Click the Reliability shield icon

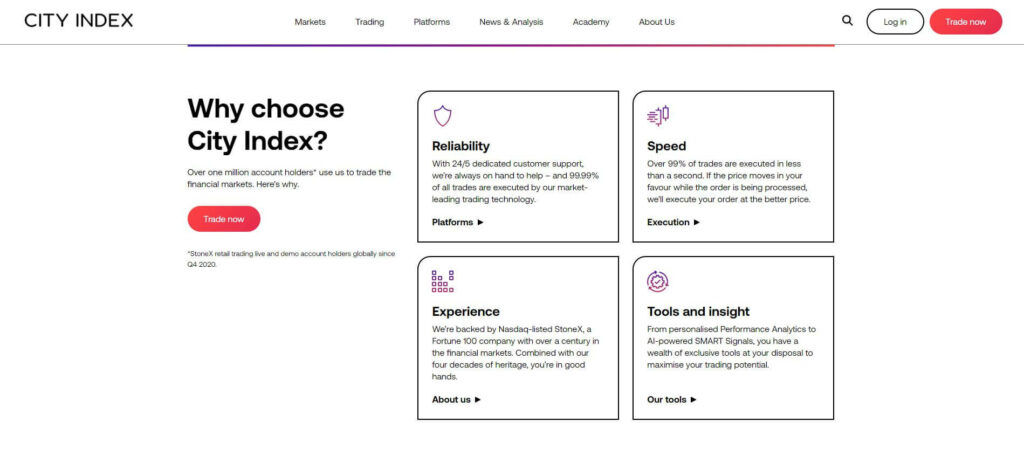pos(442,116)
